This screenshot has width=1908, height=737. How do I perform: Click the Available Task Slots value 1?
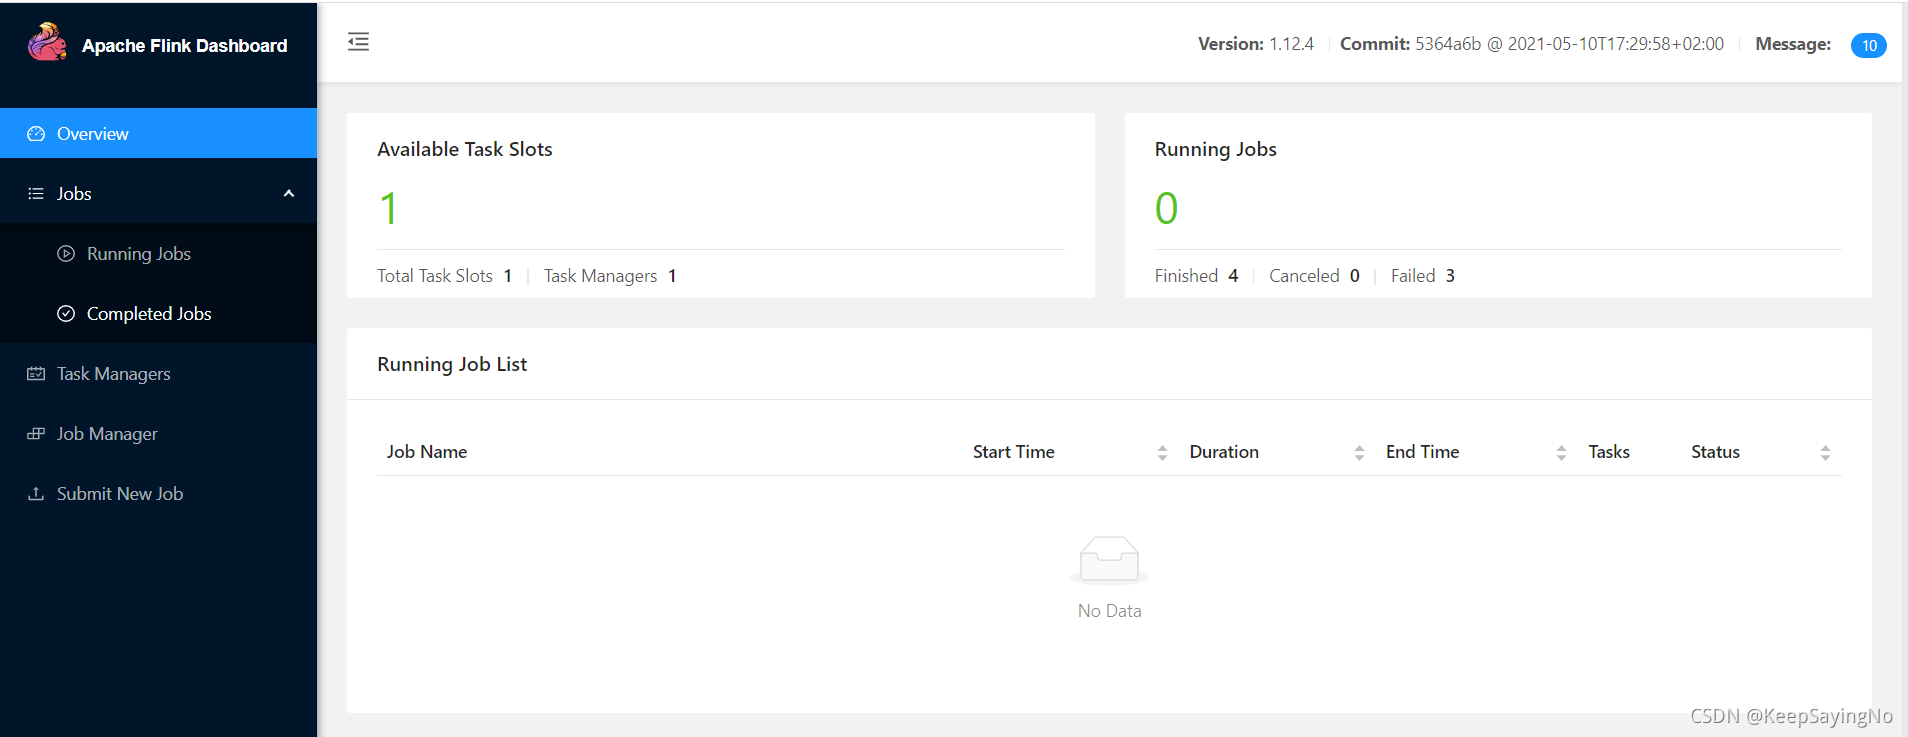point(389,208)
